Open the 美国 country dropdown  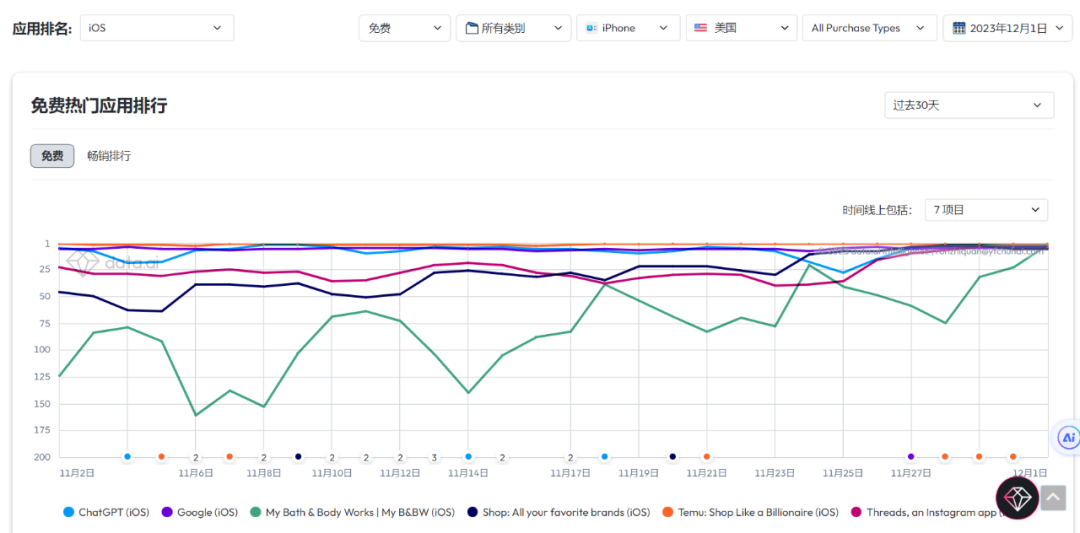coord(741,28)
